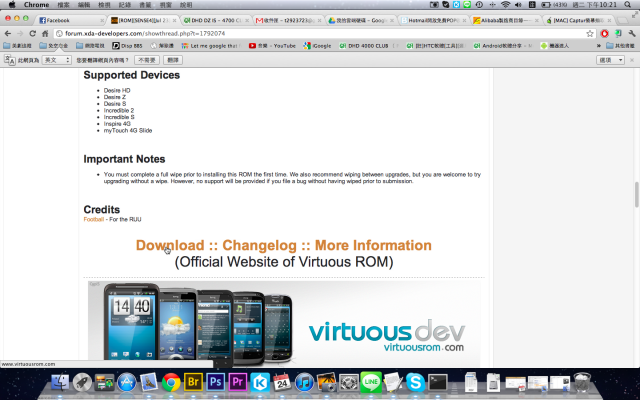This screenshot has width=640, height=400.
Task: Open Spotlight search magnifier in menu bar
Action: coord(628,5)
